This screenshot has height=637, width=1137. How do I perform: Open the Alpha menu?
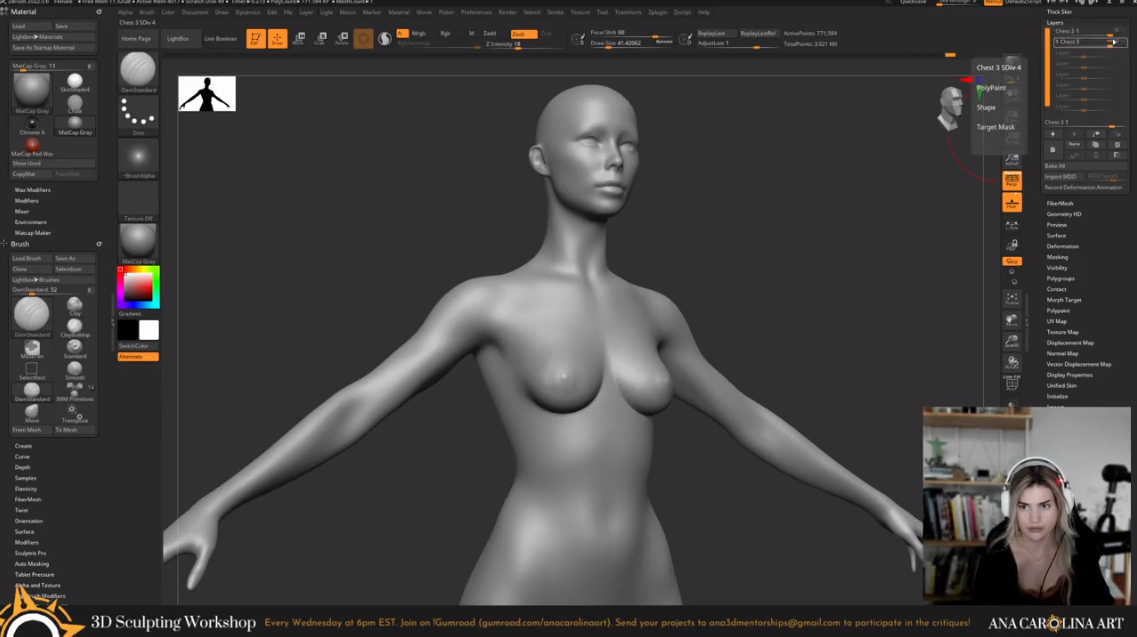tap(125, 12)
